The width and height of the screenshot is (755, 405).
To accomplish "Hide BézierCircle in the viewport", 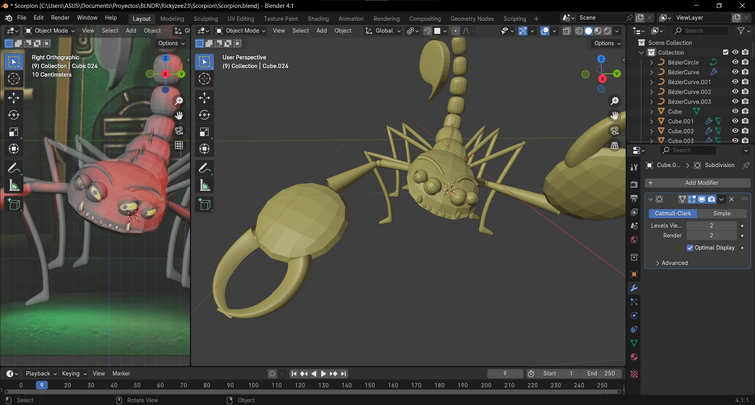I will (x=735, y=62).
